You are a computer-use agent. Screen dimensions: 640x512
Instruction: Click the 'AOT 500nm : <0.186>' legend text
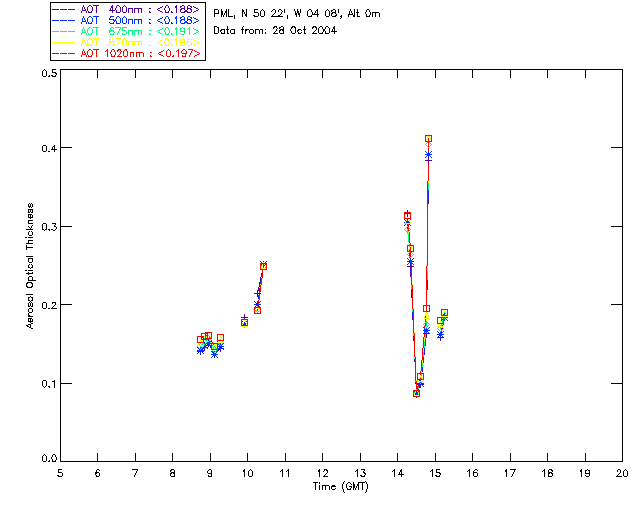coord(140,20)
